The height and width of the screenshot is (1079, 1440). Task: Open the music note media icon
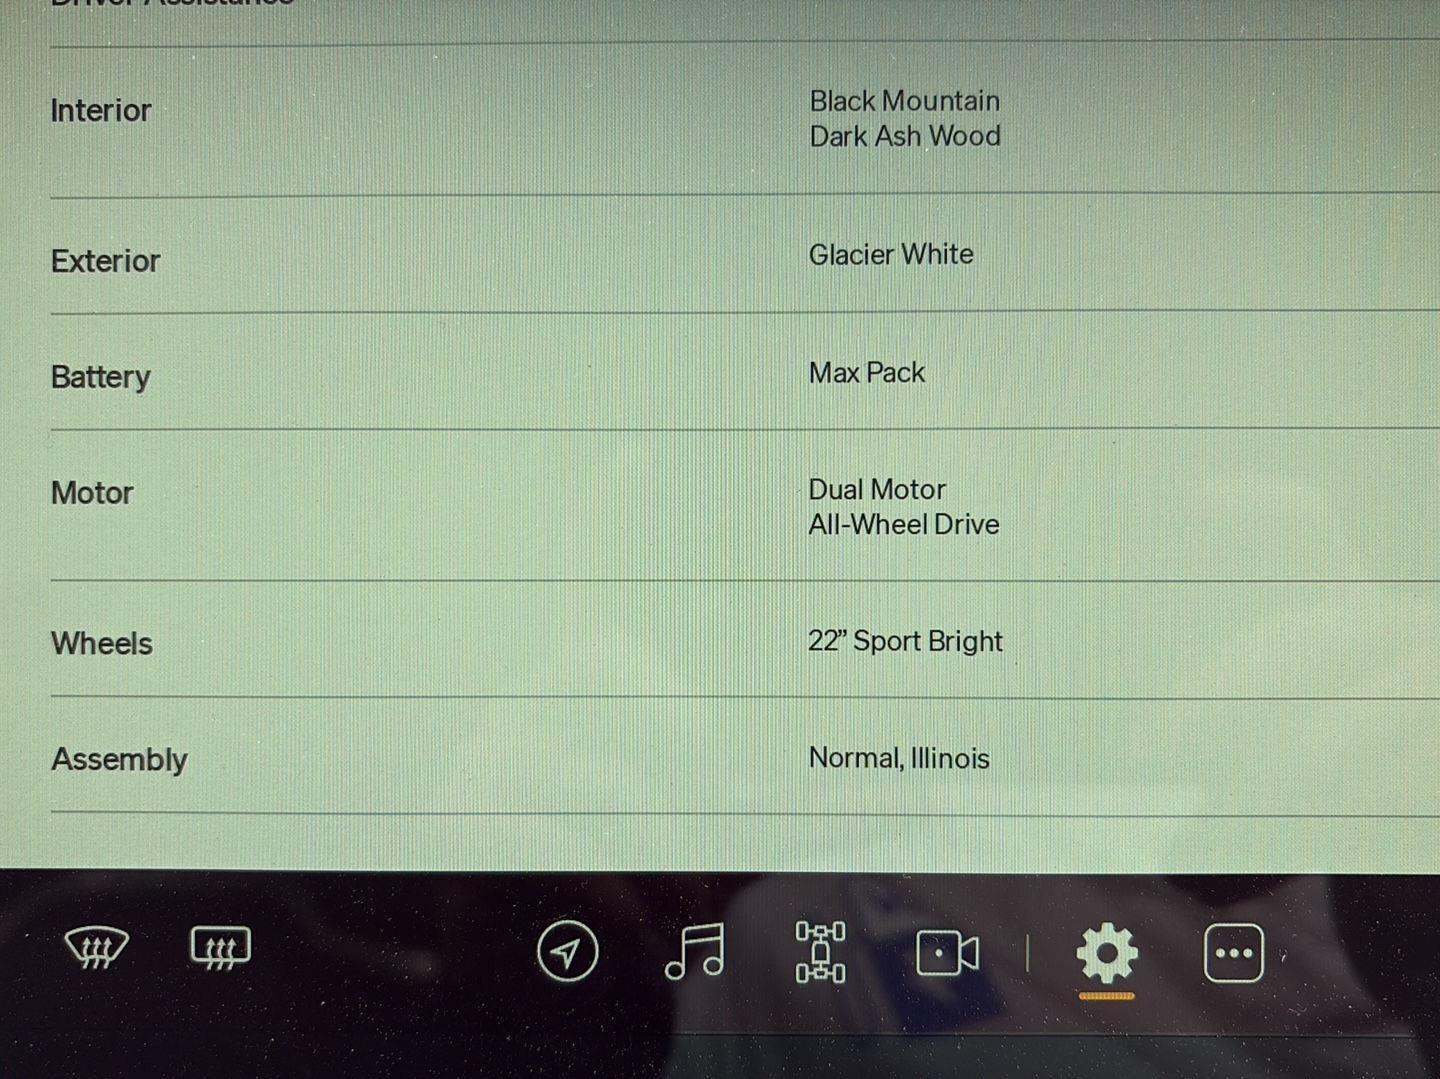694,950
